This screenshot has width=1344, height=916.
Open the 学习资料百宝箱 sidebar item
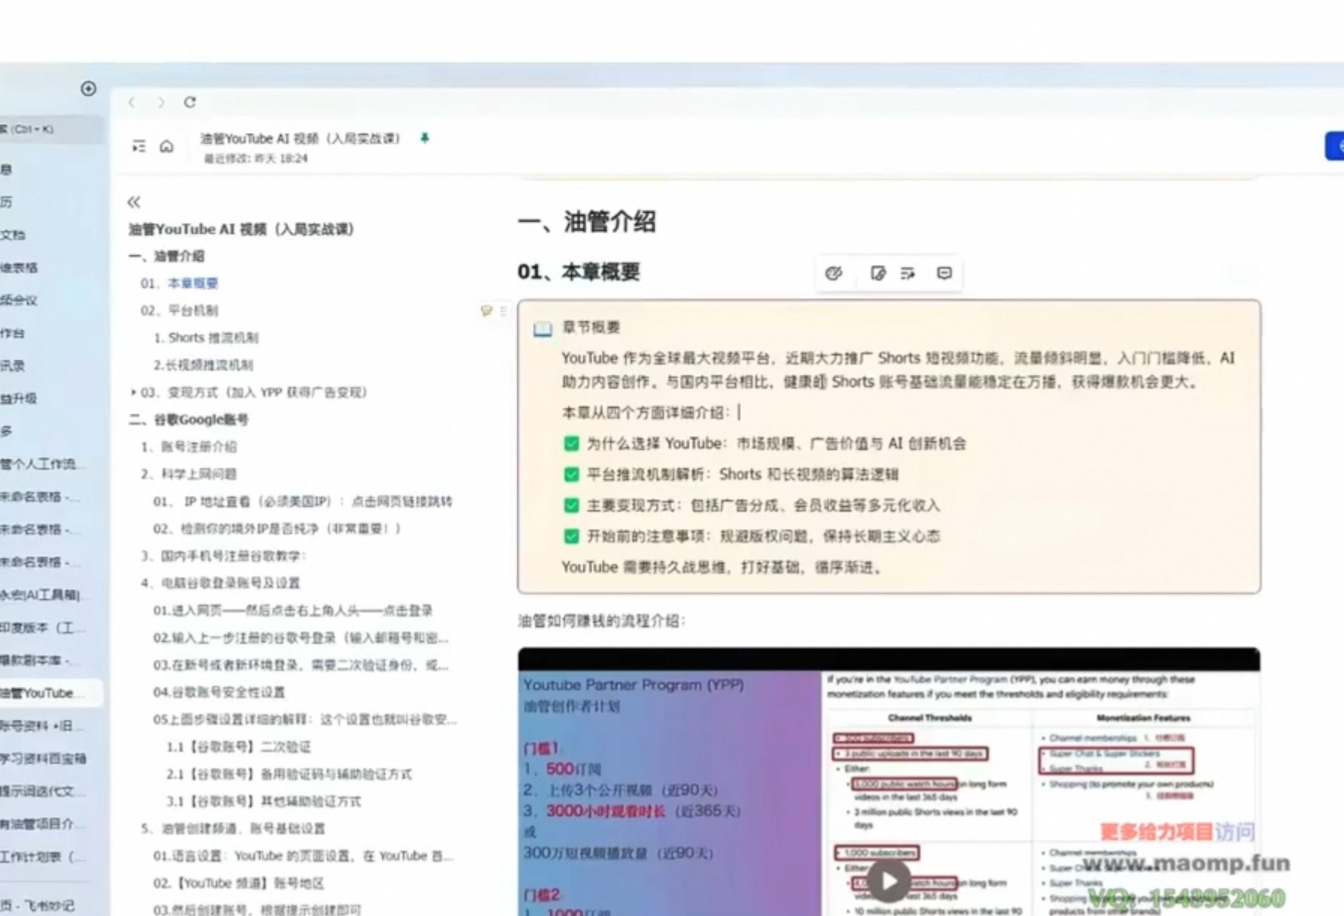pyautogui.click(x=43, y=758)
